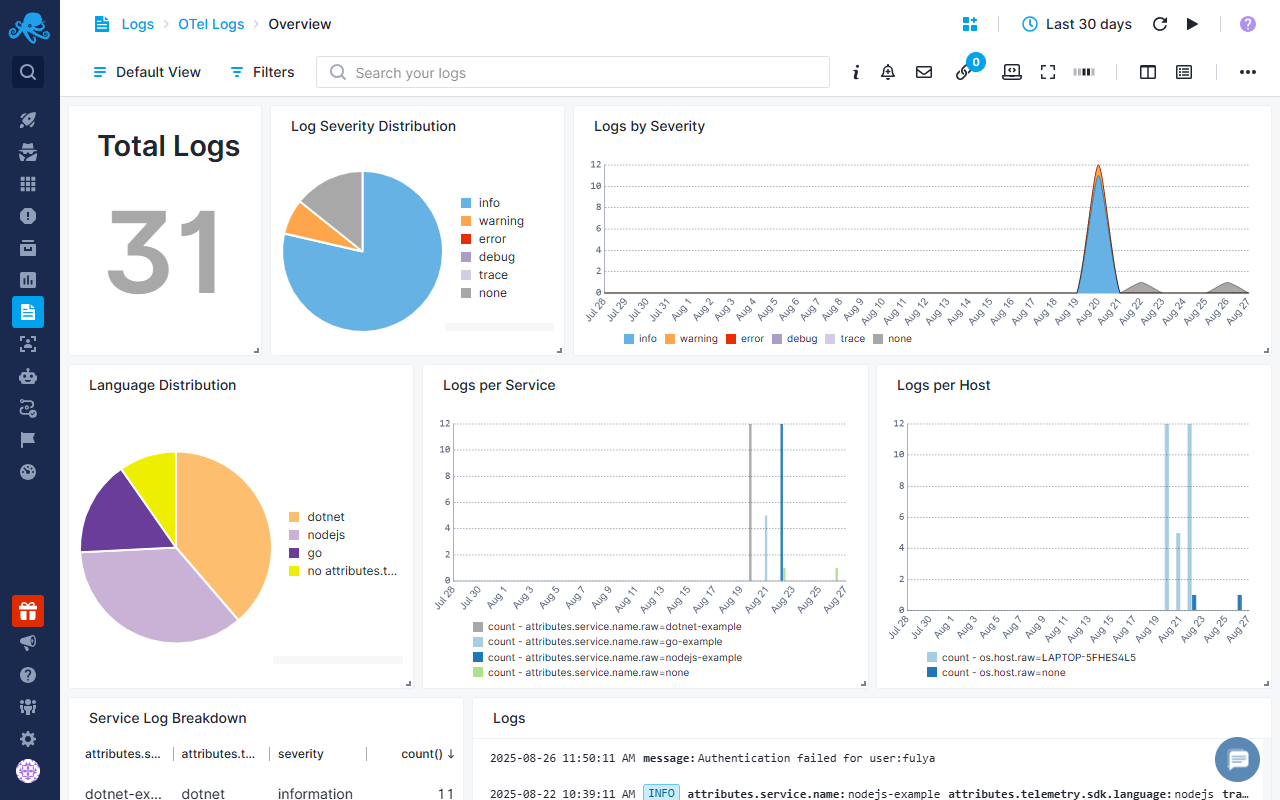1280x800 pixels.
Task: Enter fullscreen with the bracket icon
Action: pyautogui.click(x=1047, y=72)
